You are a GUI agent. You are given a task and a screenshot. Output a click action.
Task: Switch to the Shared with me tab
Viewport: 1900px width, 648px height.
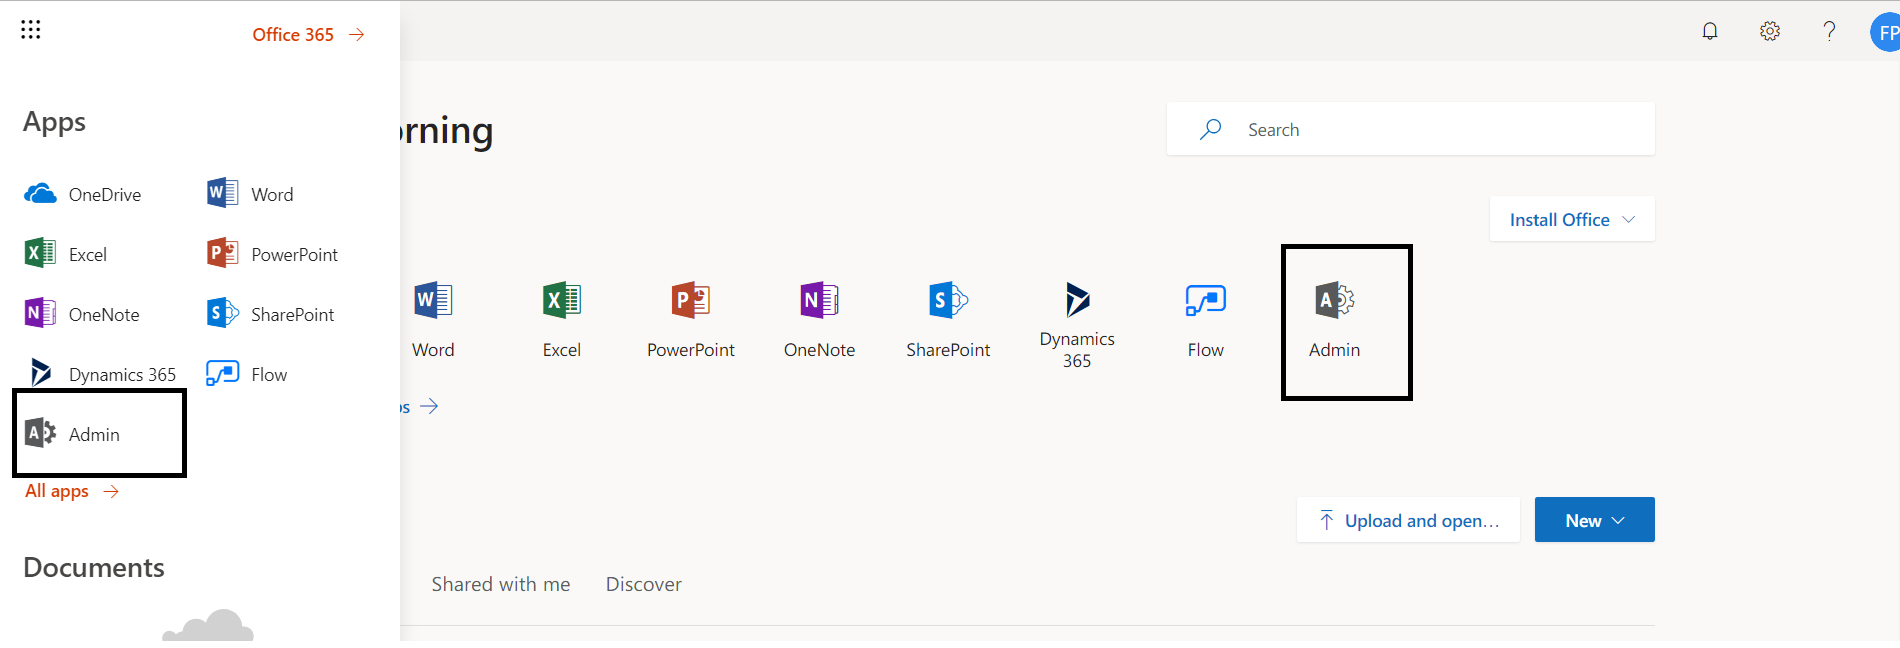tap(500, 584)
